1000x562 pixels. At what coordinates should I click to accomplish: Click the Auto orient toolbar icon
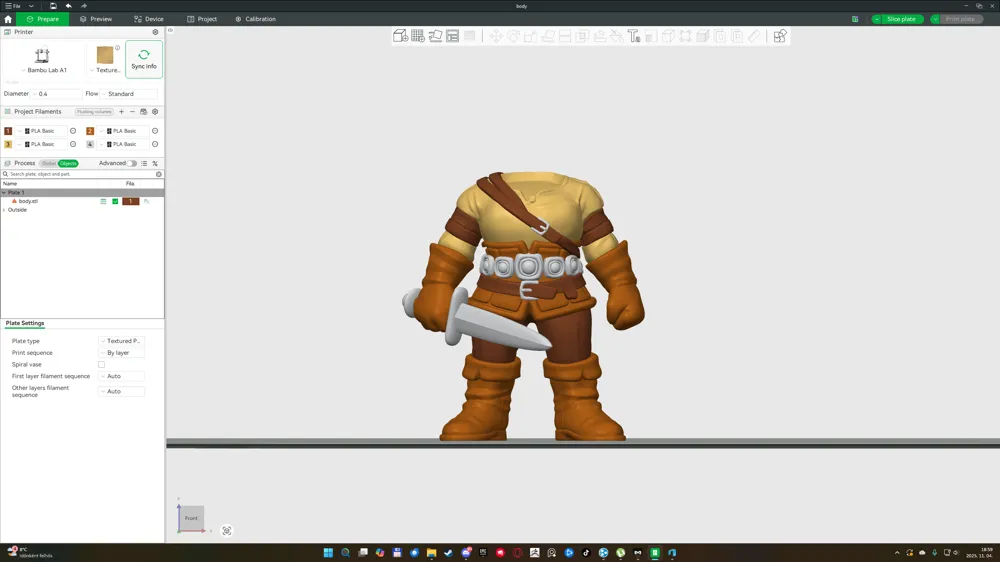(435, 36)
